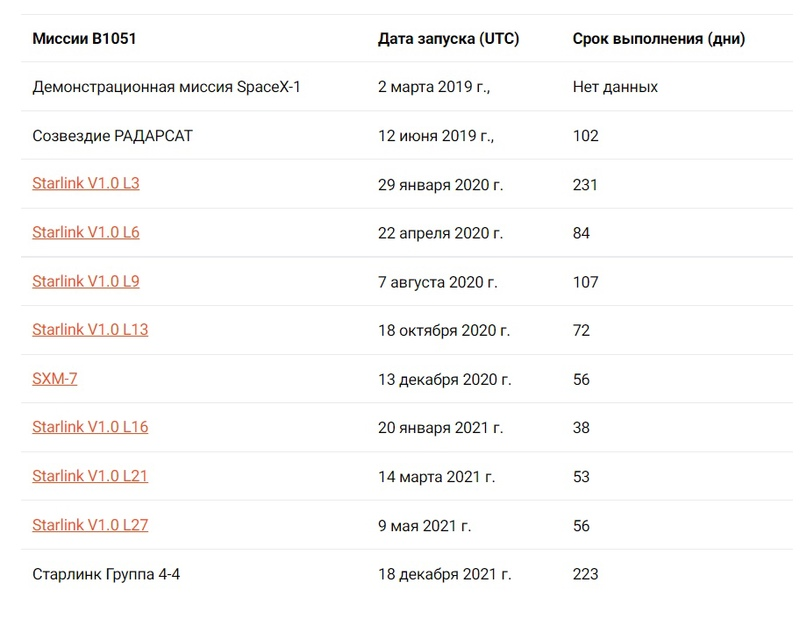Select the "Срок выполнения (дни)" header
807x618 pixels.
coord(658,39)
